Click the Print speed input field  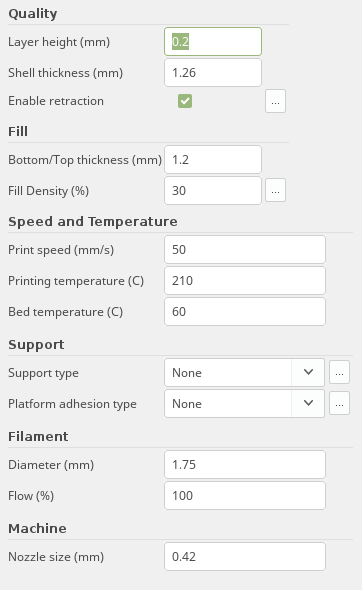click(245, 249)
